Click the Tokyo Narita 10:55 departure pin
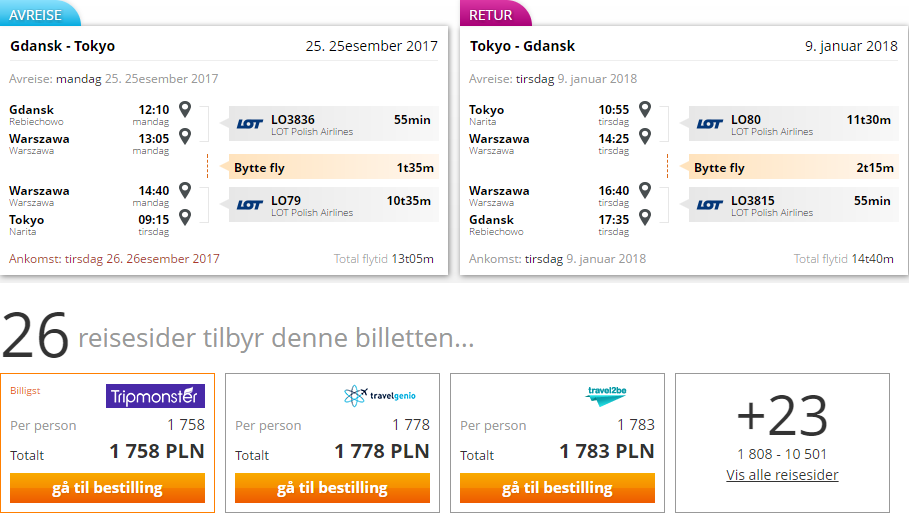This screenshot has height=513, width=909. pos(645,109)
